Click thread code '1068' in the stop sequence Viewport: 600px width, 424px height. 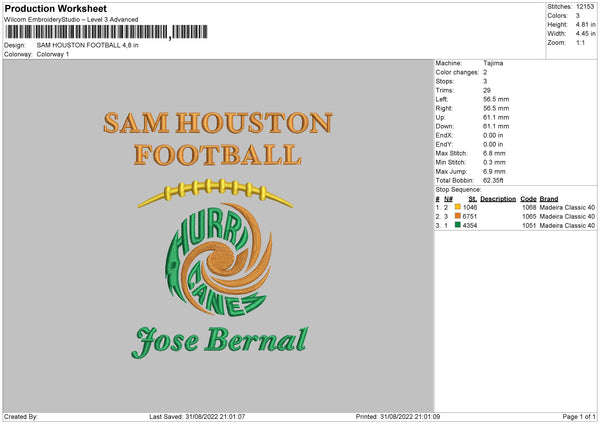pyautogui.click(x=529, y=207)
